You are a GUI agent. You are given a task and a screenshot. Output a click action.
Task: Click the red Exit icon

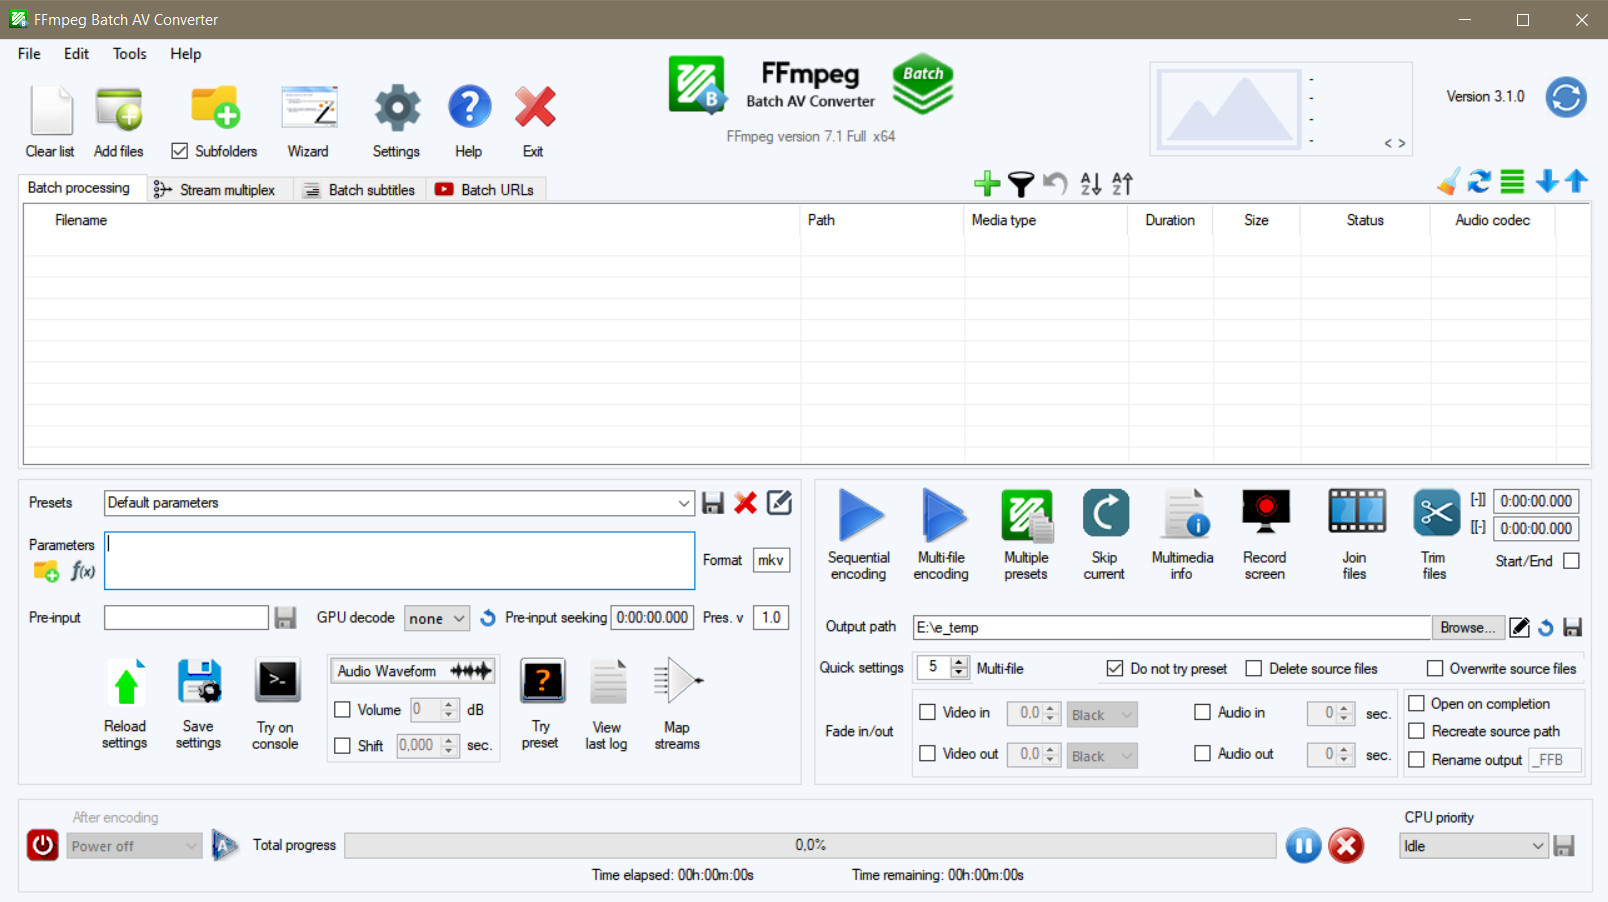click(x=535, y=107)
